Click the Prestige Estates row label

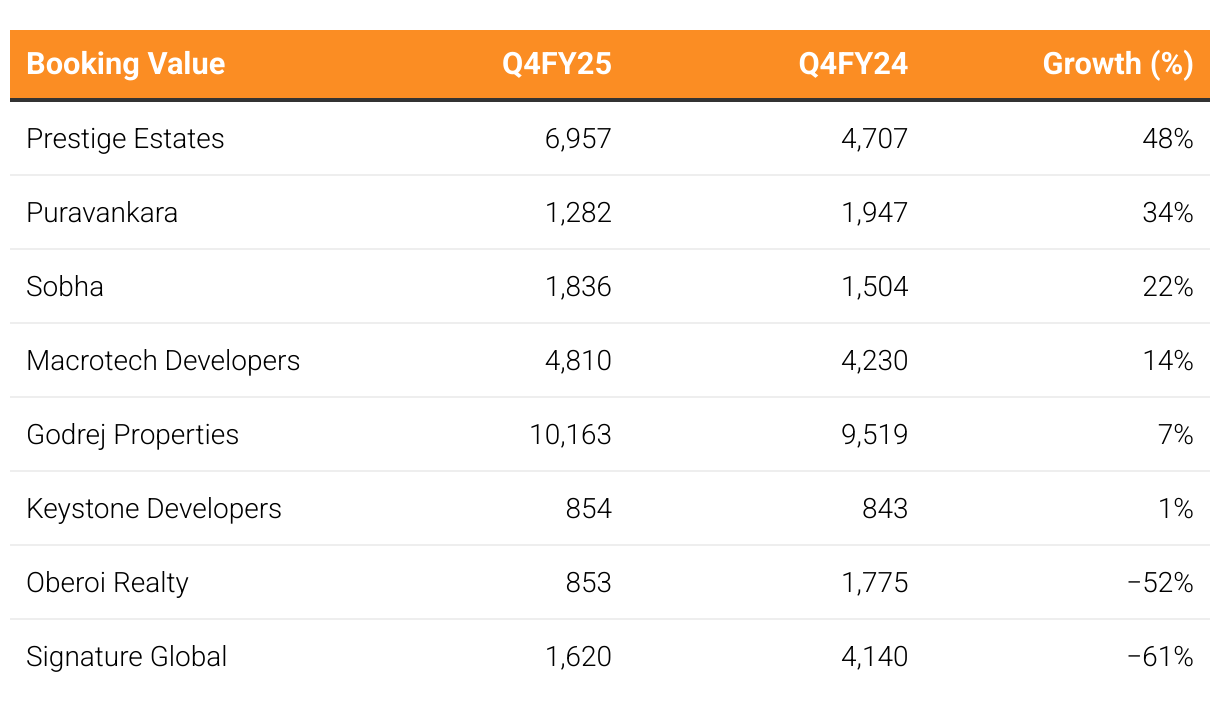pos(126,138)
